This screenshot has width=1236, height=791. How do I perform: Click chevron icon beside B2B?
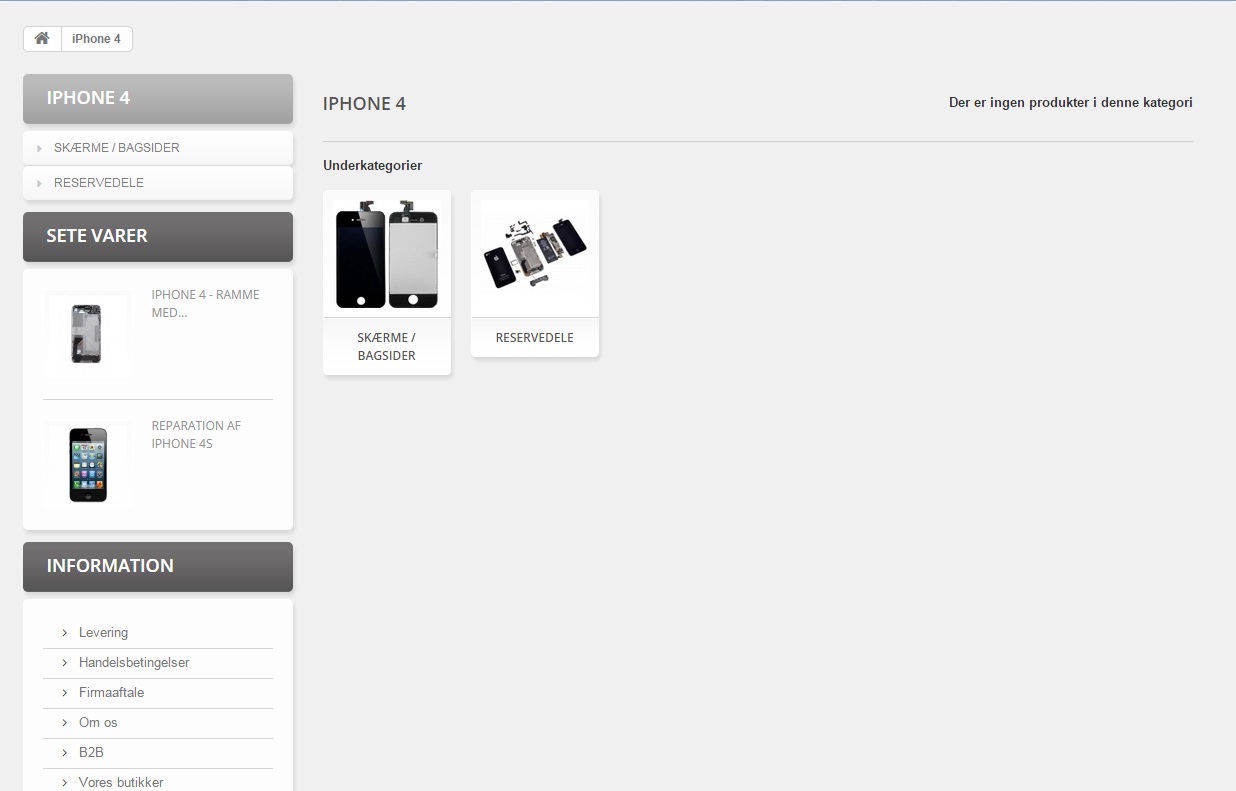tap(65, 753)
